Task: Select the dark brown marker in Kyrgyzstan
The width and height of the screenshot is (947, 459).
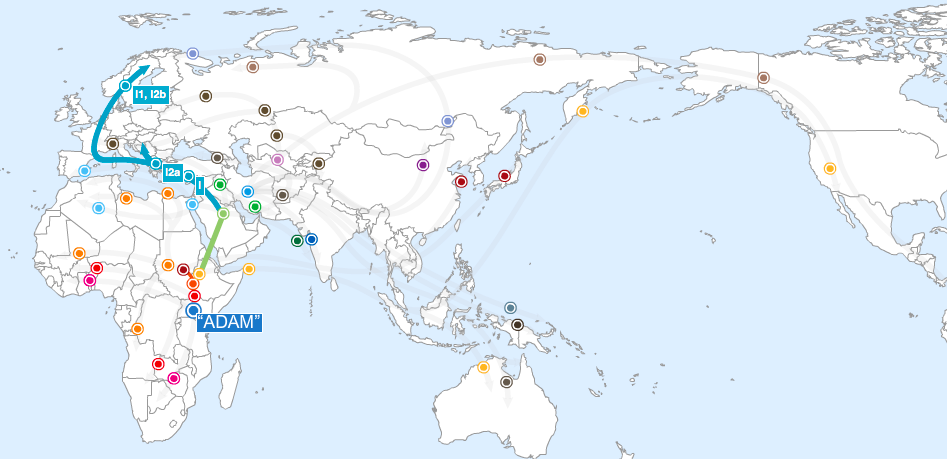Action: 318,164
